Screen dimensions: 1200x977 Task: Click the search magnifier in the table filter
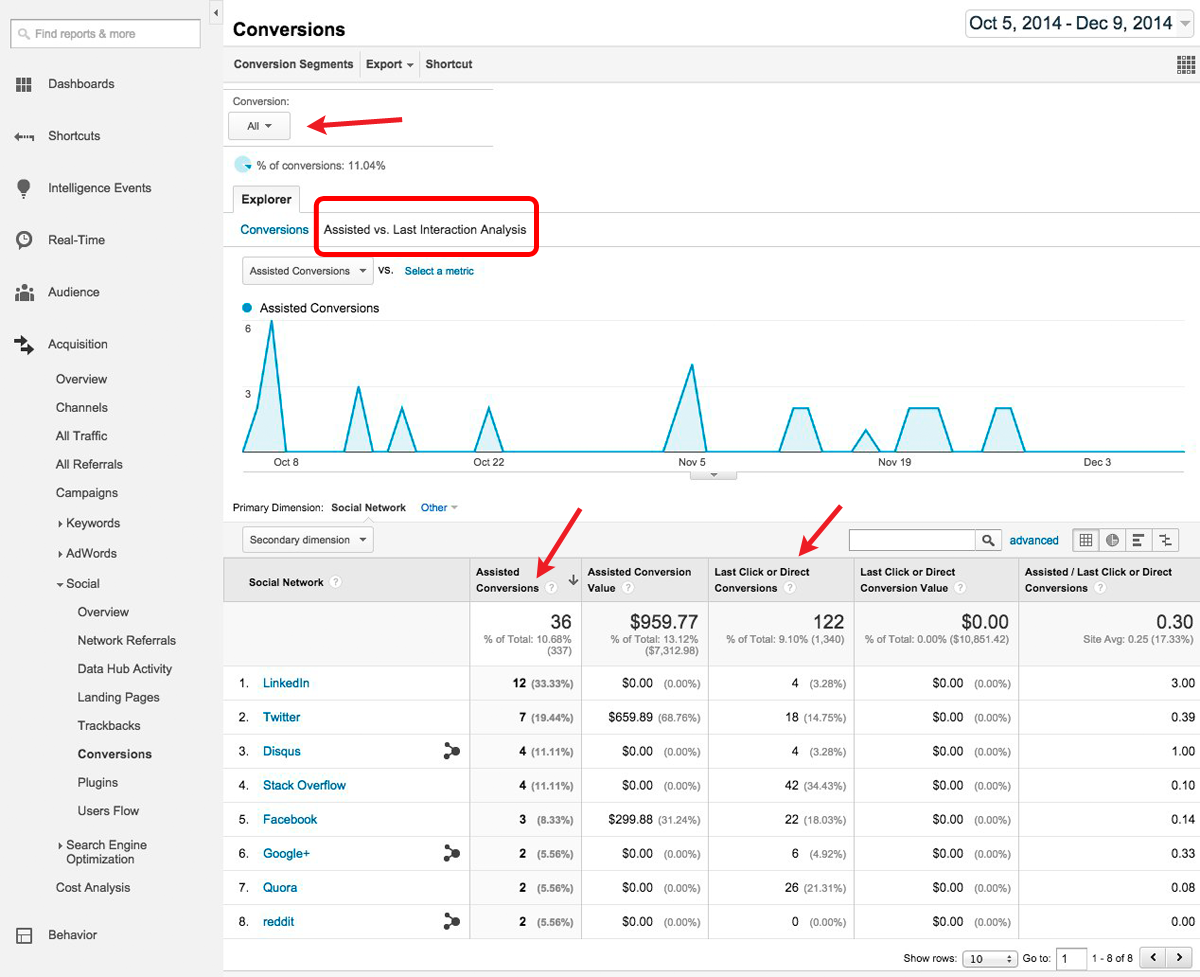click(988, 539)
